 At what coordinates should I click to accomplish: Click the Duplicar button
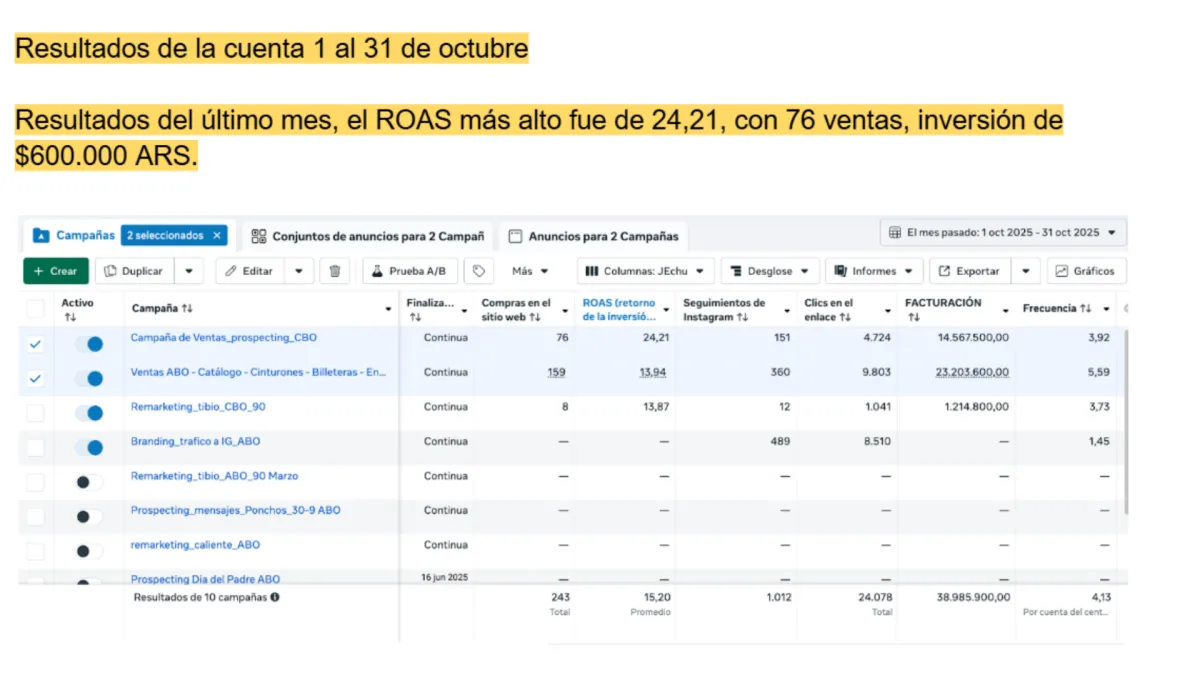[136, 271]
